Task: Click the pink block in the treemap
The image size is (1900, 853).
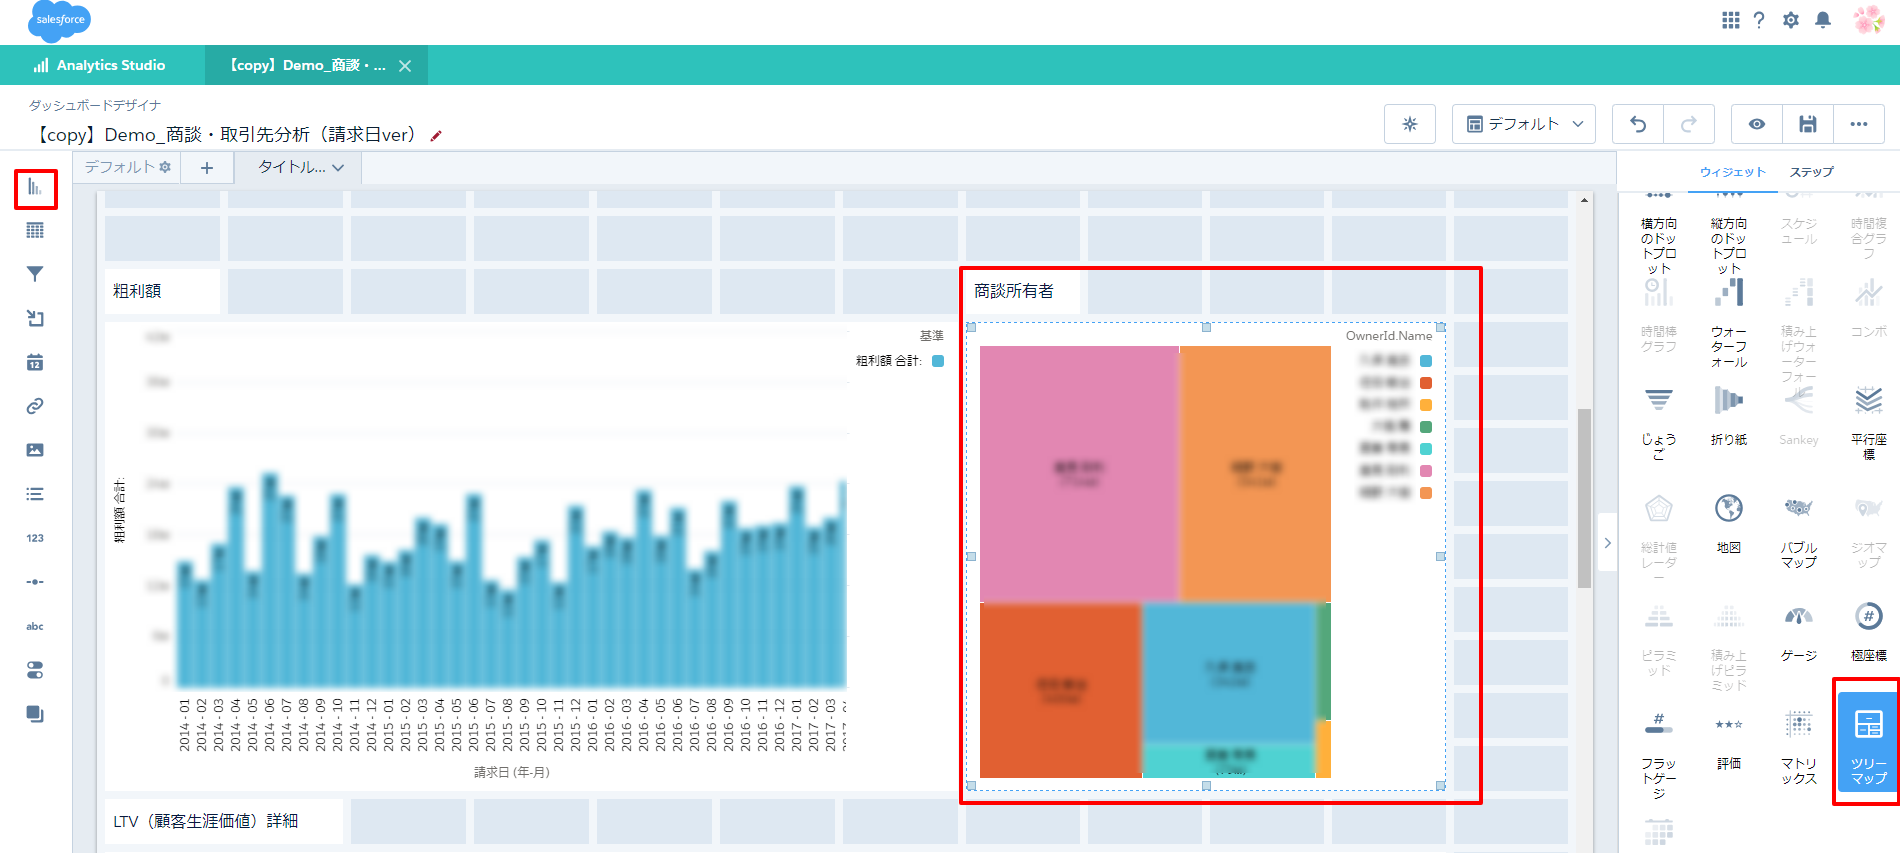Action: (x=1078, y=472)
